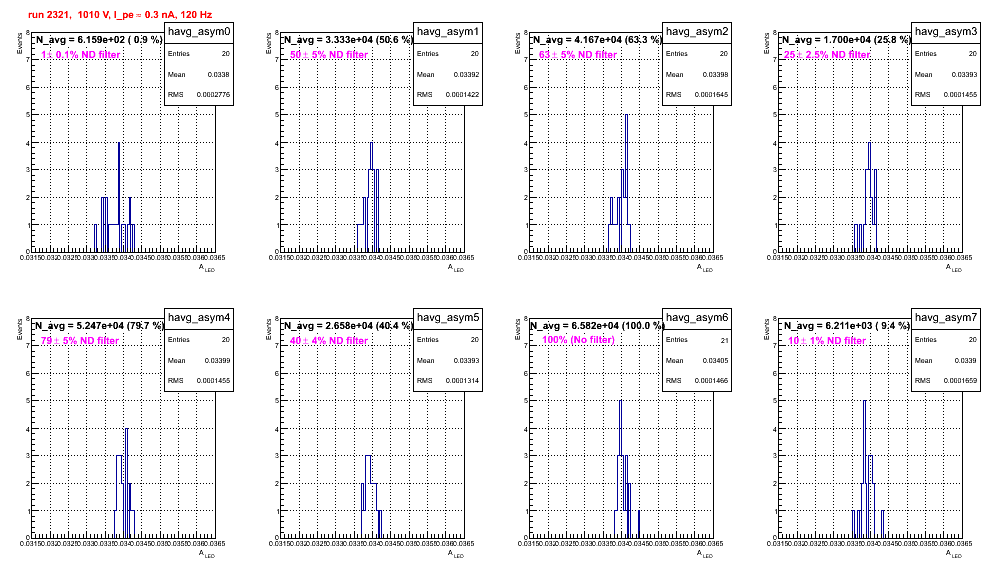Click the Entries 21 row in havg_asym6

click(x=697, y=340)
